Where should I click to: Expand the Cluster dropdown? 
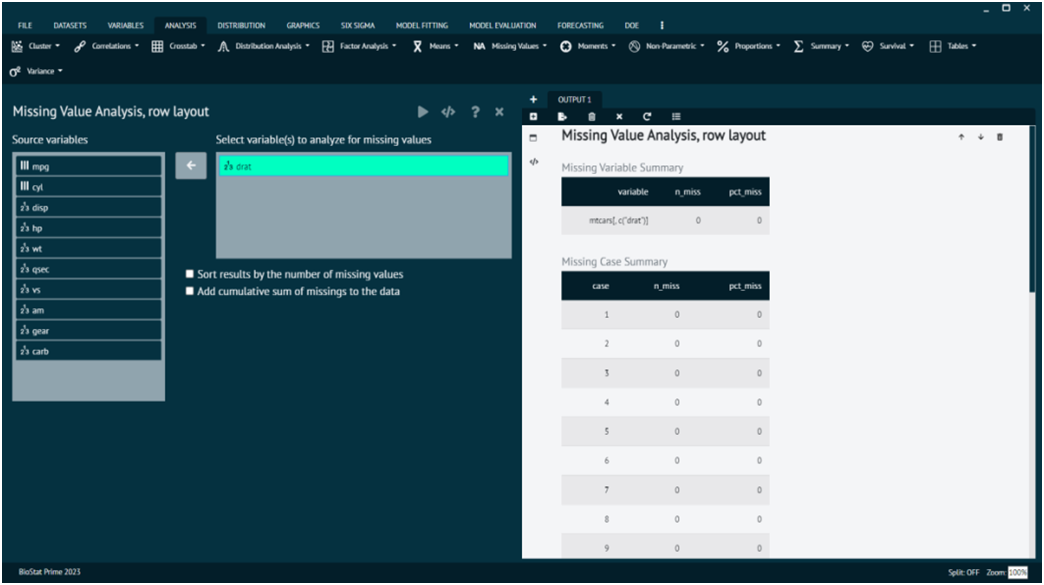point(36,46)
